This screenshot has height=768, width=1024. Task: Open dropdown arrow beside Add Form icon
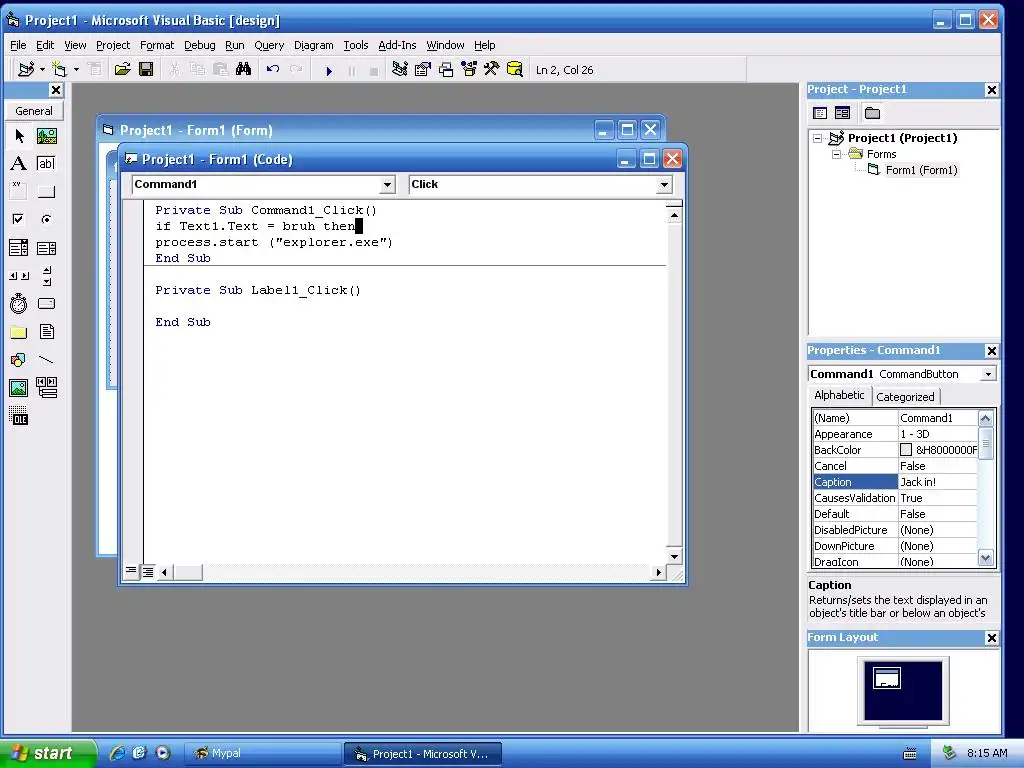click(x=76, y=69)
